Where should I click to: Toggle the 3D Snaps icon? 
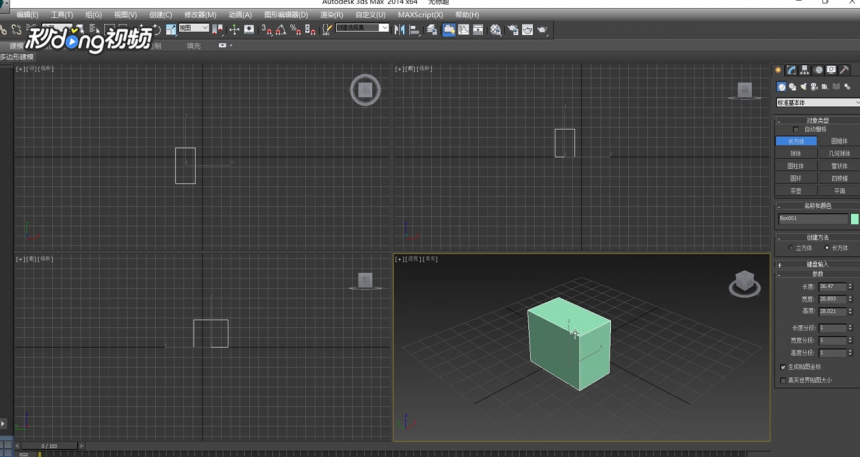pos(267,30)
